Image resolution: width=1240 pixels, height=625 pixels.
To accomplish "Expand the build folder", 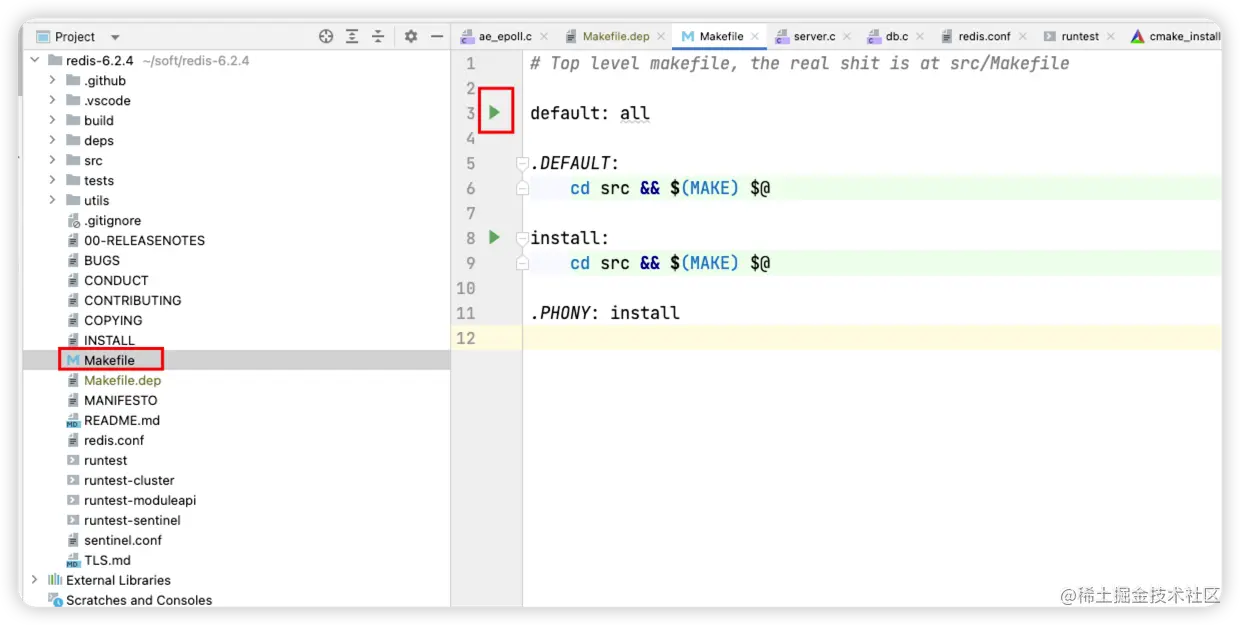I will [x=52, y=120].
